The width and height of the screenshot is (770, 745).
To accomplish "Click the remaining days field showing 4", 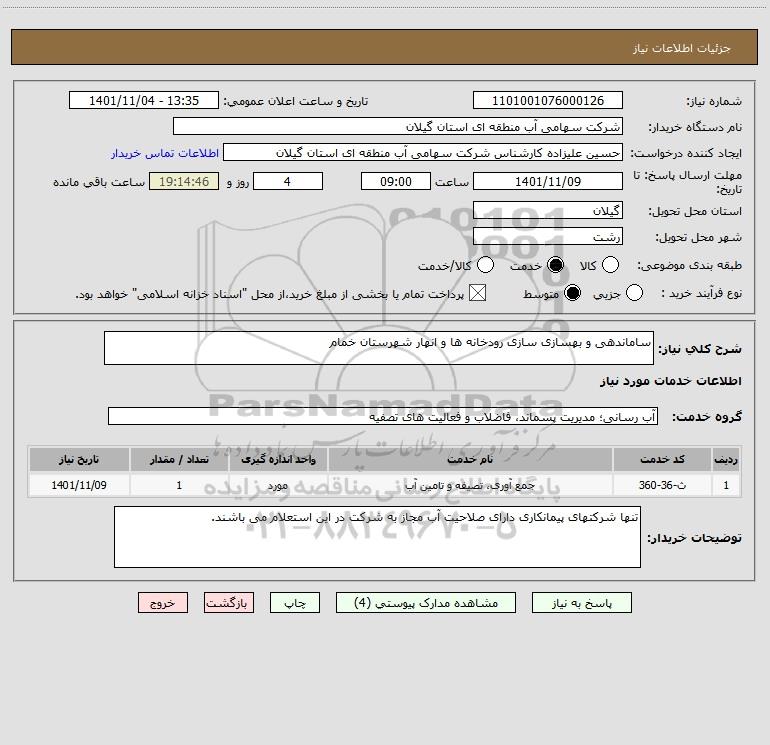I will coord(288,181).
